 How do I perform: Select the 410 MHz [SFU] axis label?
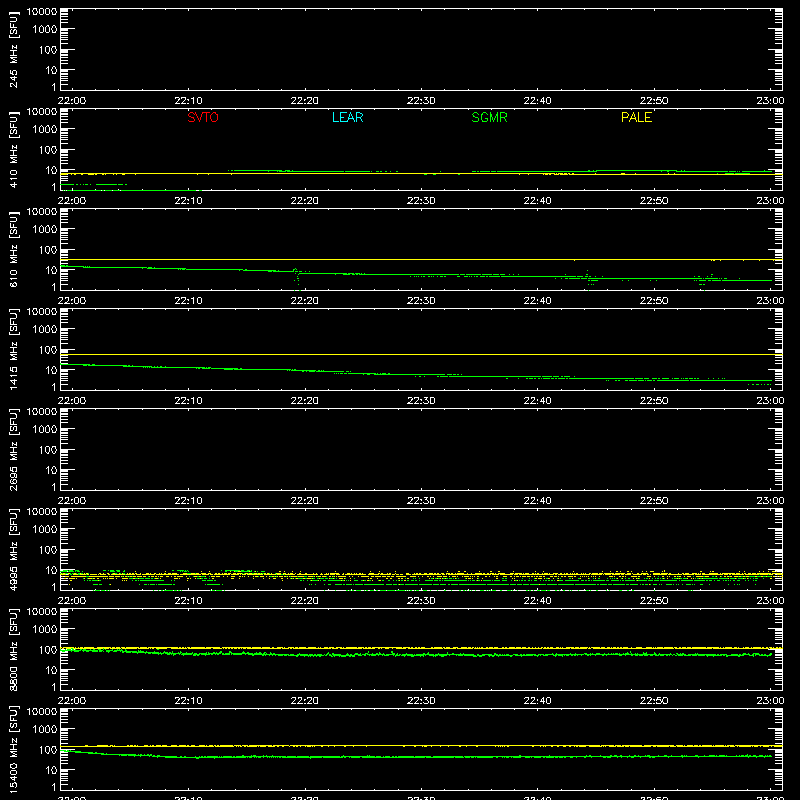tap(13, 149)
